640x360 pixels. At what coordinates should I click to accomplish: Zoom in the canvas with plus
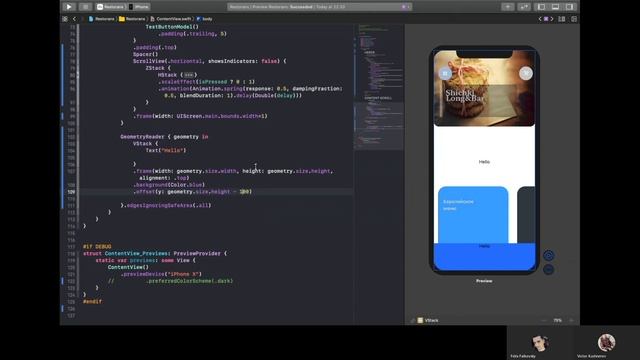point(571,320)
